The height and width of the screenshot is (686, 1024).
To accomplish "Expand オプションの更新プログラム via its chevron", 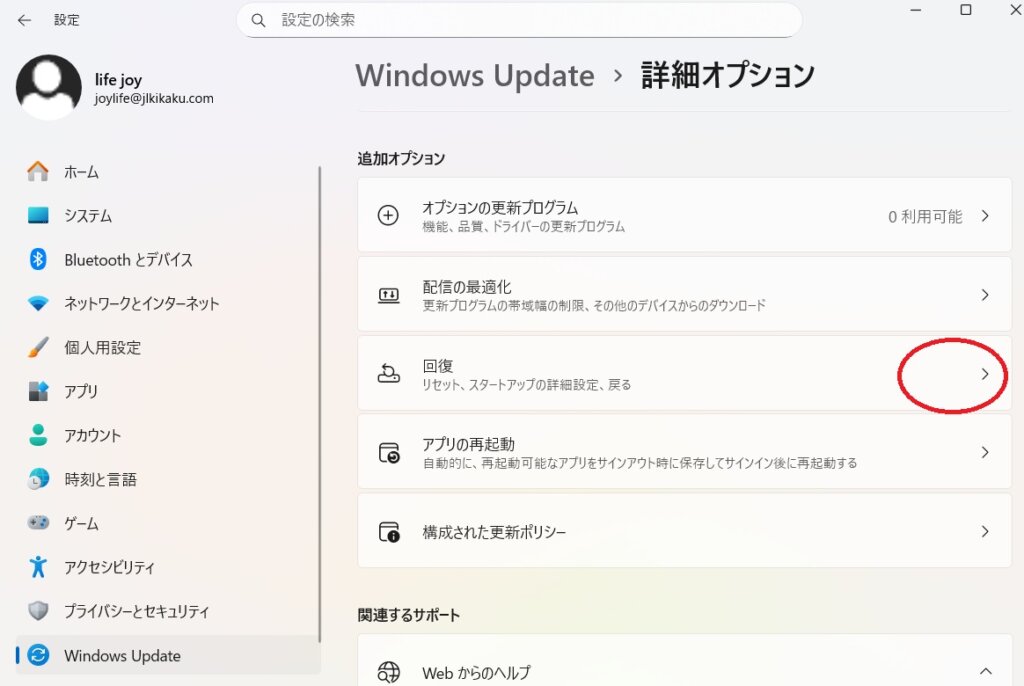I will click(x=985, y=216).
